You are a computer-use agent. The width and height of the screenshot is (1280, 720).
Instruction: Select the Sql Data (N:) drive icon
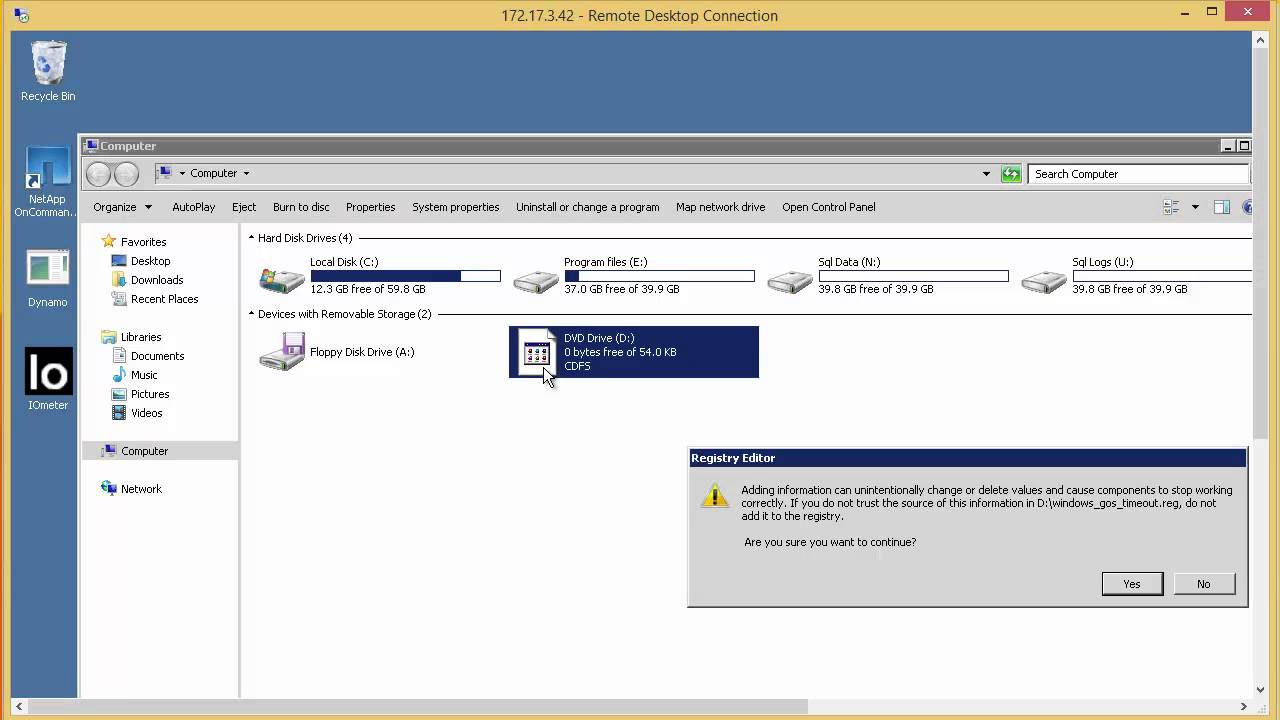coord(790,281)
